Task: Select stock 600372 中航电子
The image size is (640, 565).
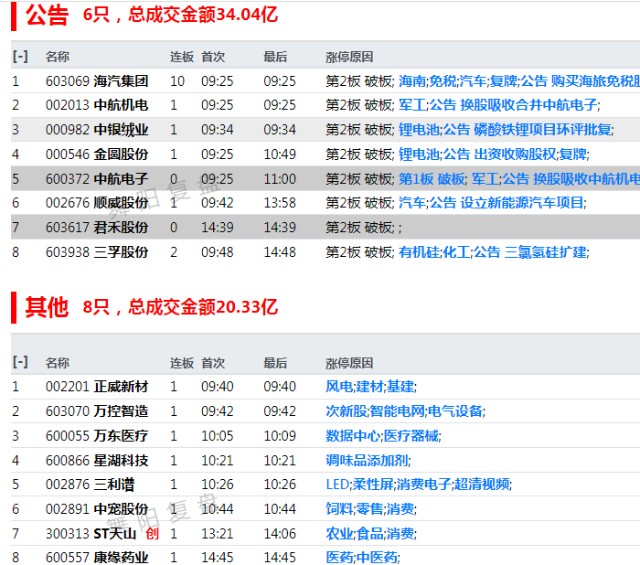Action: pos(97,178)
